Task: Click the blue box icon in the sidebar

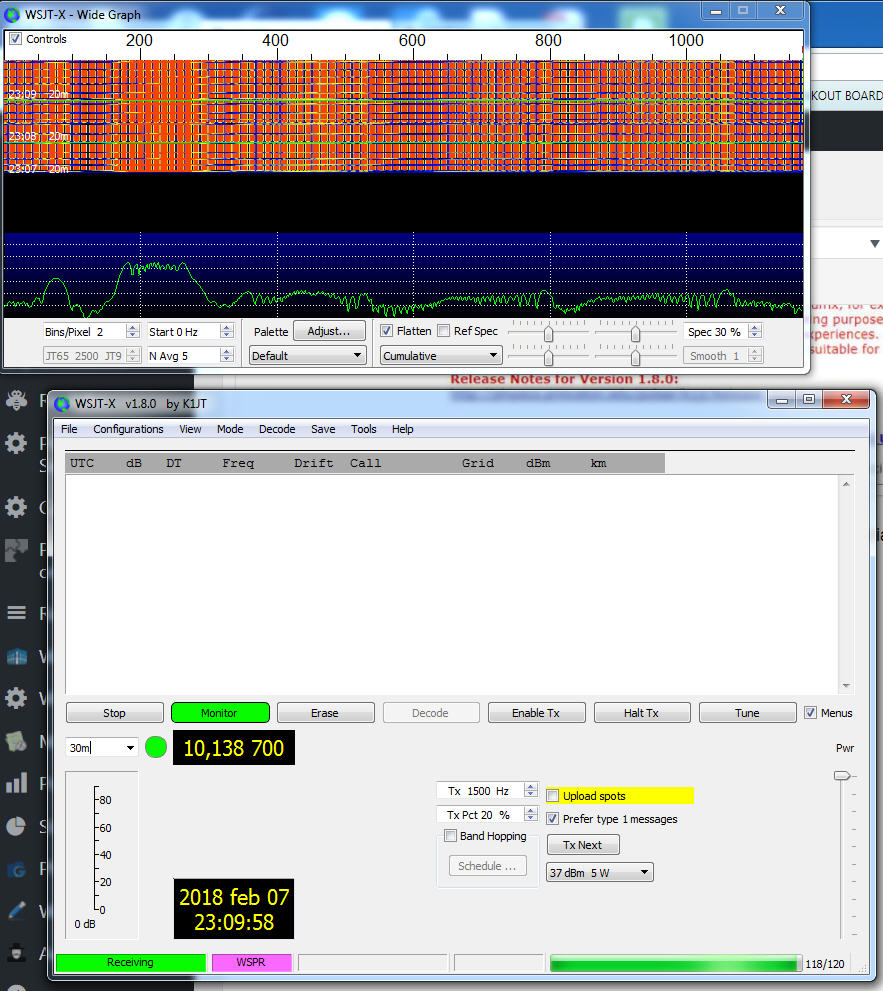Action: coord(16,657)
